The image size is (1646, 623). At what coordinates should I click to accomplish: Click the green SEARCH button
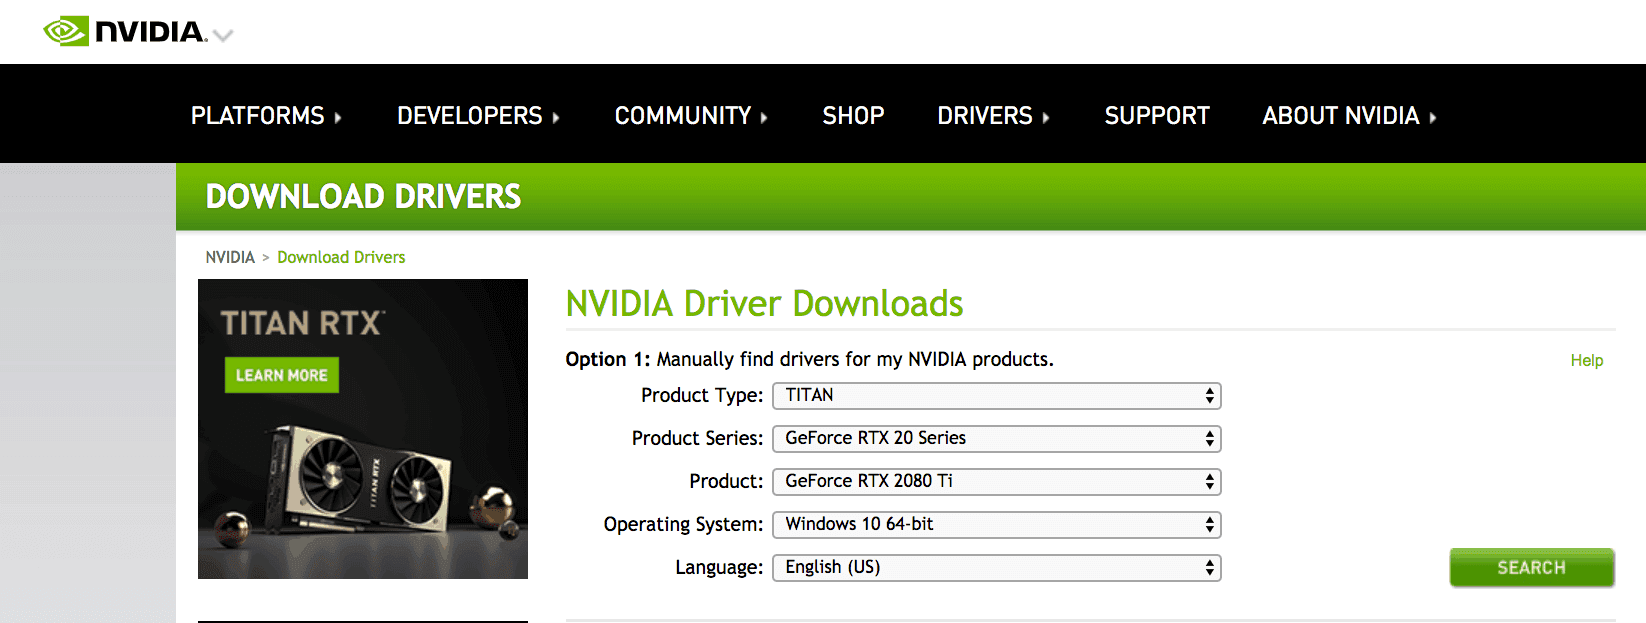coord(1532,568)
